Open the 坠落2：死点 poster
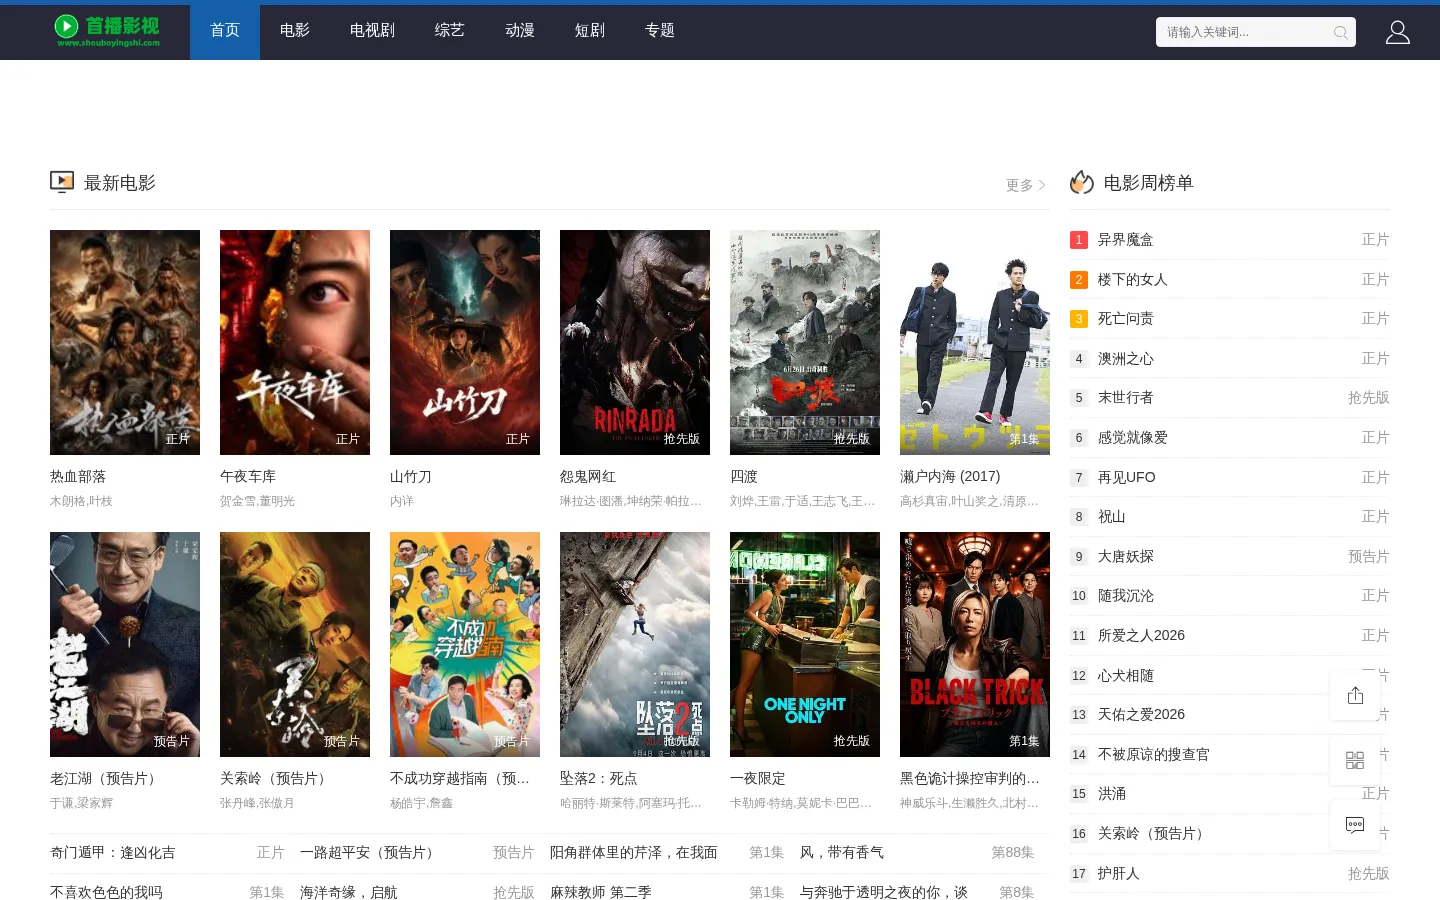The height and width of the screenshot is (900, 1440). tap(635, 644)
